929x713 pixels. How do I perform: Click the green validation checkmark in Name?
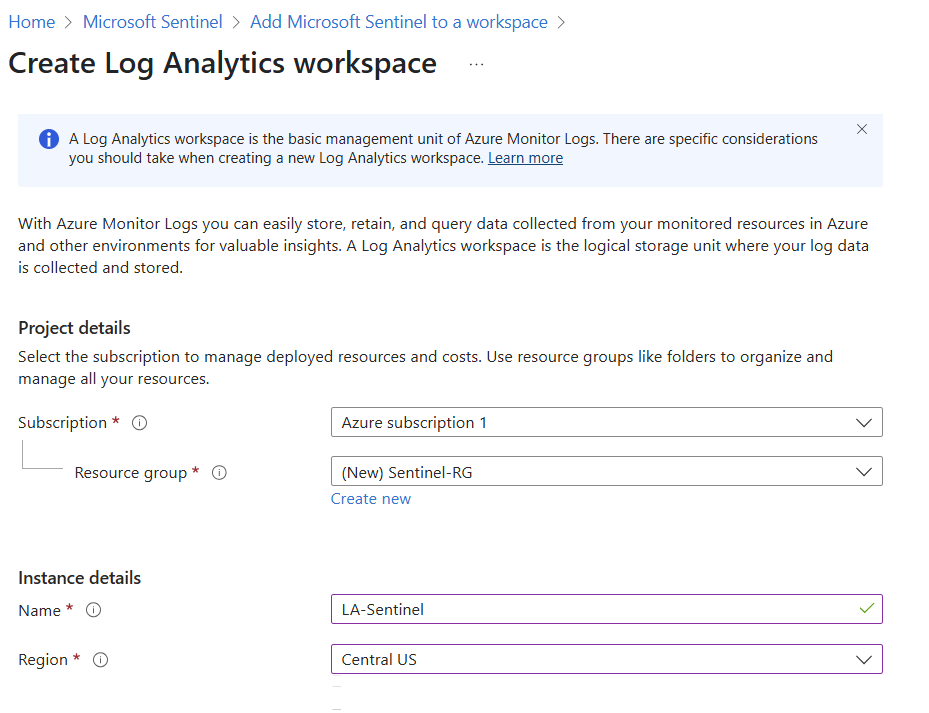867,609
